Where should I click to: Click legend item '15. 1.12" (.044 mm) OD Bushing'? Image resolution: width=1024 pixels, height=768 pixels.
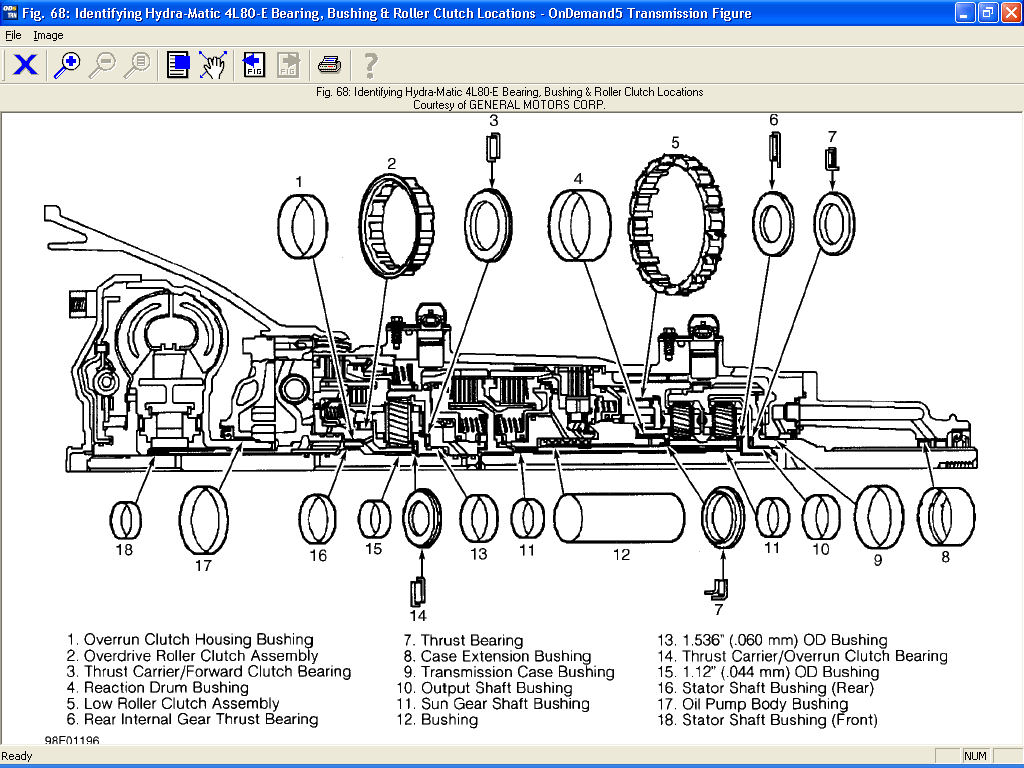pyautogui.click(x=768, y=672)
